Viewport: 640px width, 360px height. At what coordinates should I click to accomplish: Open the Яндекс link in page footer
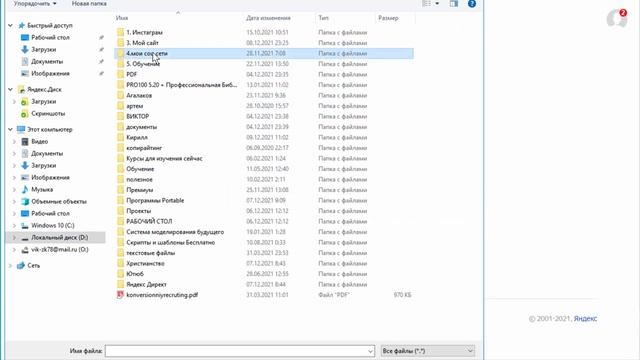tap(585, 319)
